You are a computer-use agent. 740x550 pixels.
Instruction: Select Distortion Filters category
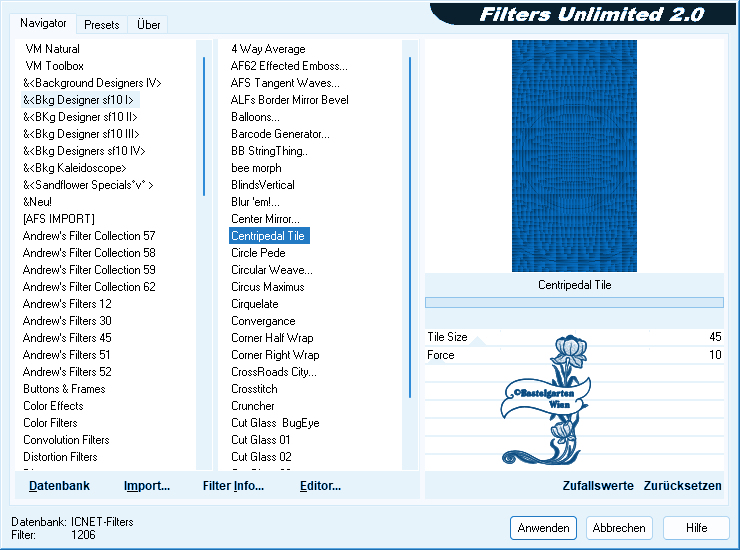tap(60, 457)
